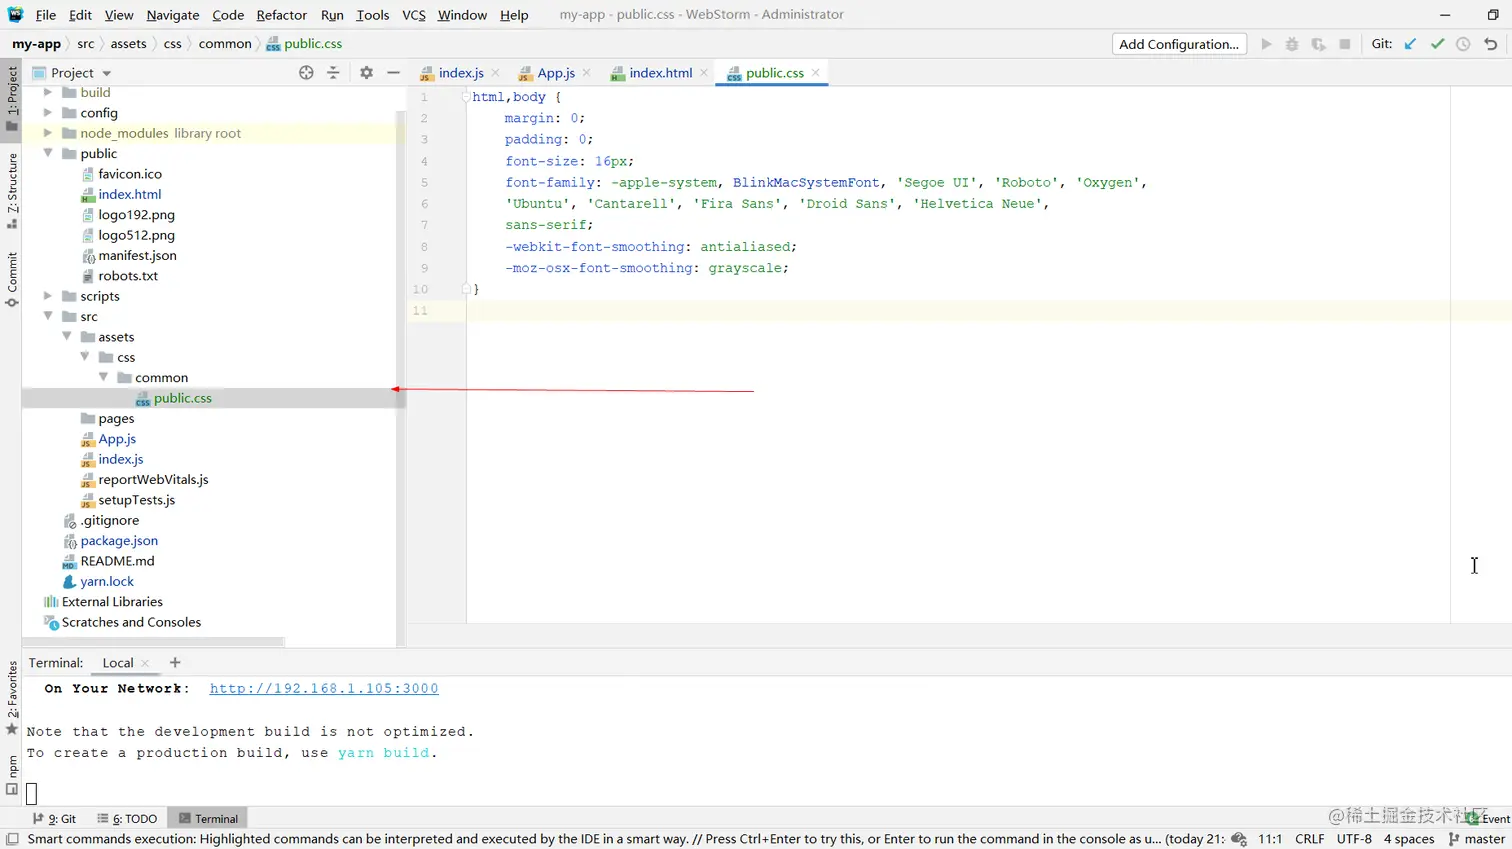Open the Structure side tool window
This screenshot has width=1512, height=849.
pyautogui.click(x=12, y=190)
